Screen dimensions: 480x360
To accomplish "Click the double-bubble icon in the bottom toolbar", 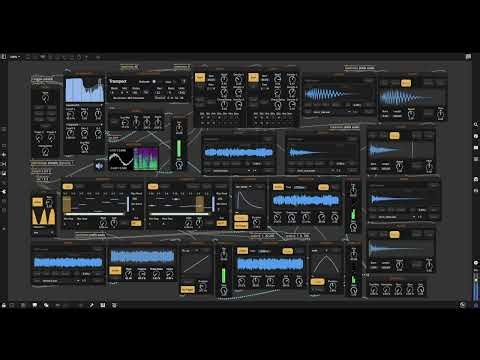I will (46, 305).
